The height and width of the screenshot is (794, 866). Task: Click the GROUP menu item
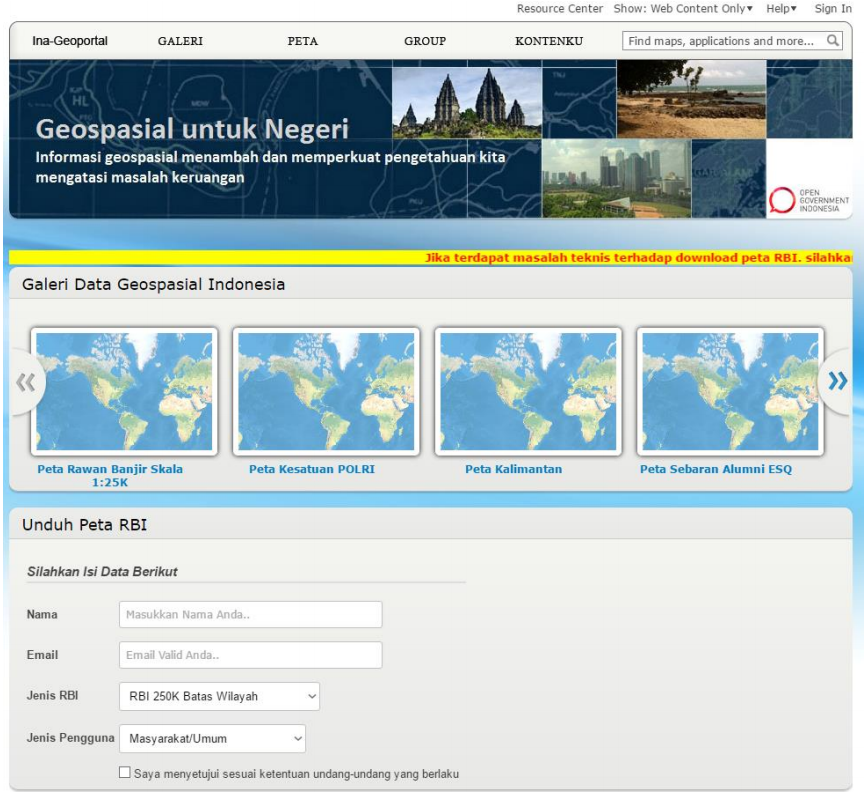(425, 41)
